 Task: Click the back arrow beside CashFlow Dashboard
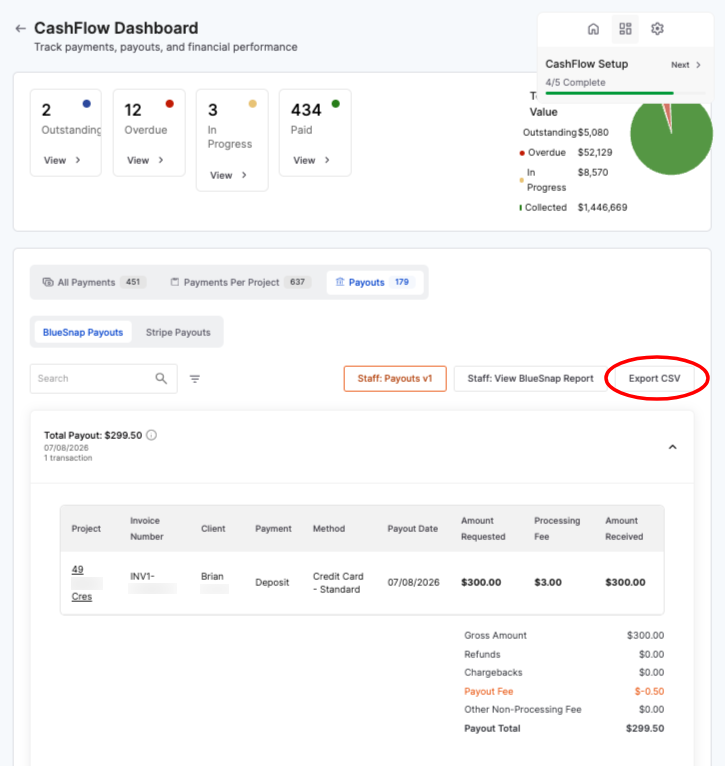[x=21, y=28]
